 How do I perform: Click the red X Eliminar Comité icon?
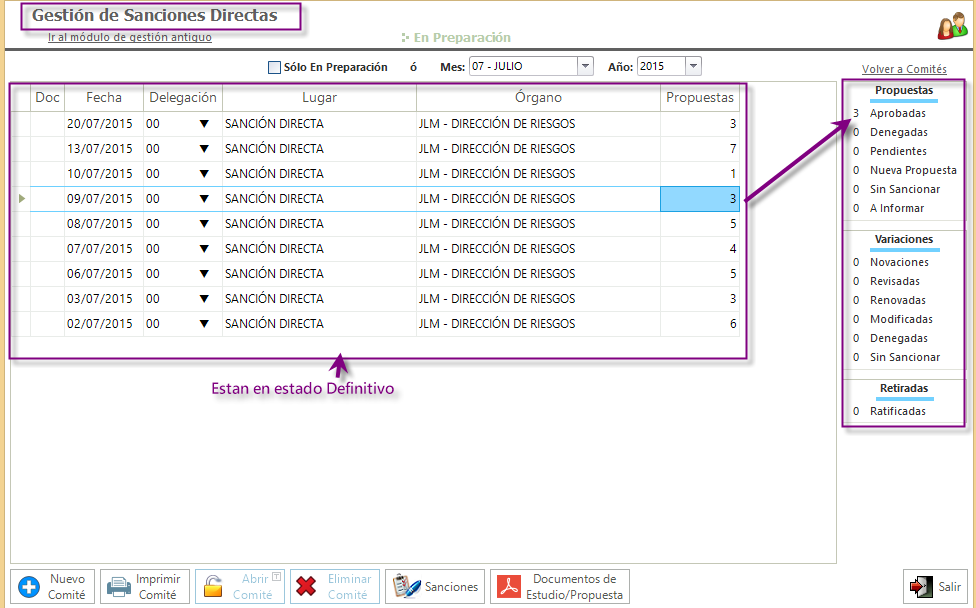tap(308, 587)
